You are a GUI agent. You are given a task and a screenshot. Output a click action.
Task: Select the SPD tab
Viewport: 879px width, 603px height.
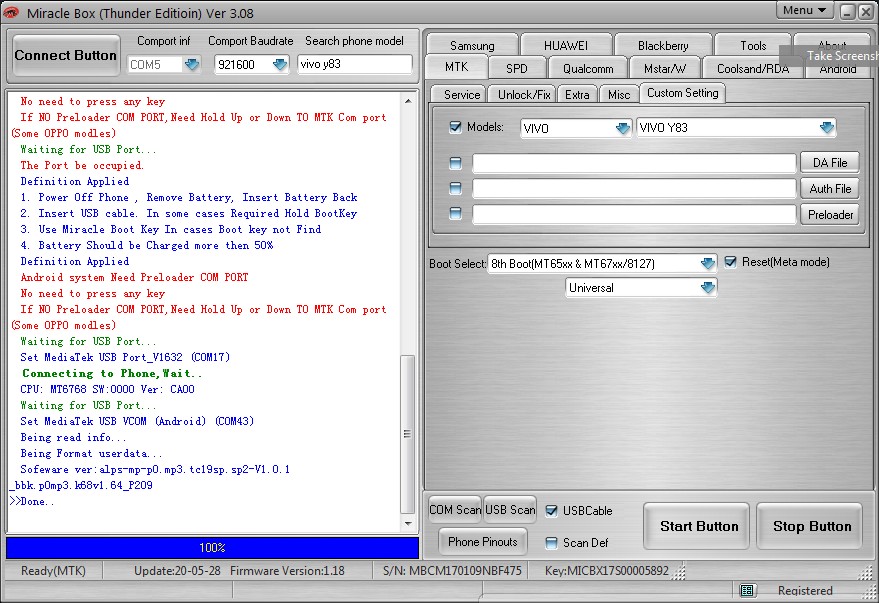516,68
